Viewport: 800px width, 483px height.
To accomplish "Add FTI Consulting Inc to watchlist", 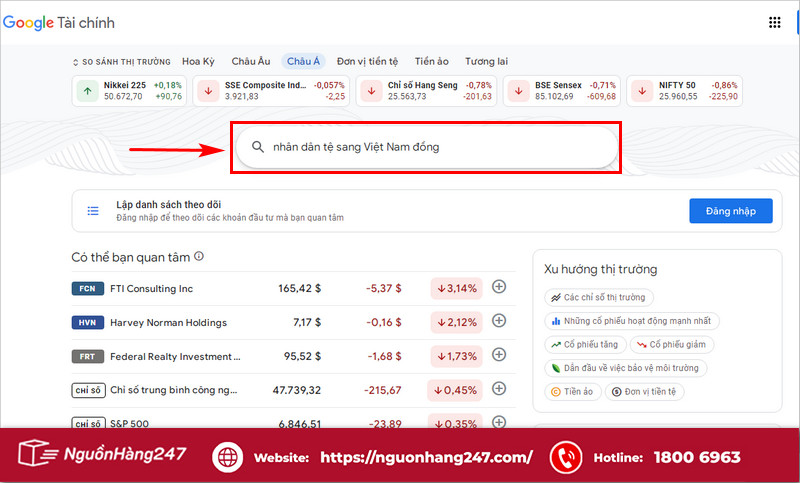I will (x=499, y=288).
